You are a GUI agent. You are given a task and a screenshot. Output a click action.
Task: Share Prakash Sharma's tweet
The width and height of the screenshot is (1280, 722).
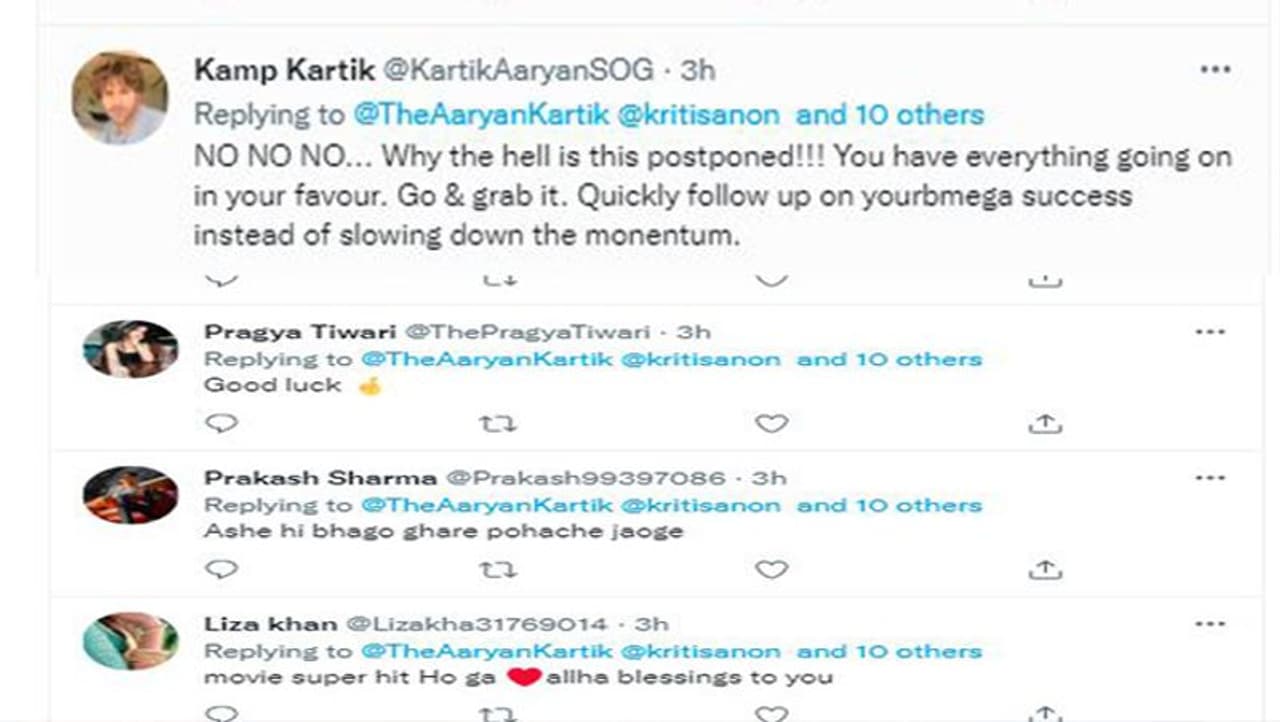(x=1044, y=570)
